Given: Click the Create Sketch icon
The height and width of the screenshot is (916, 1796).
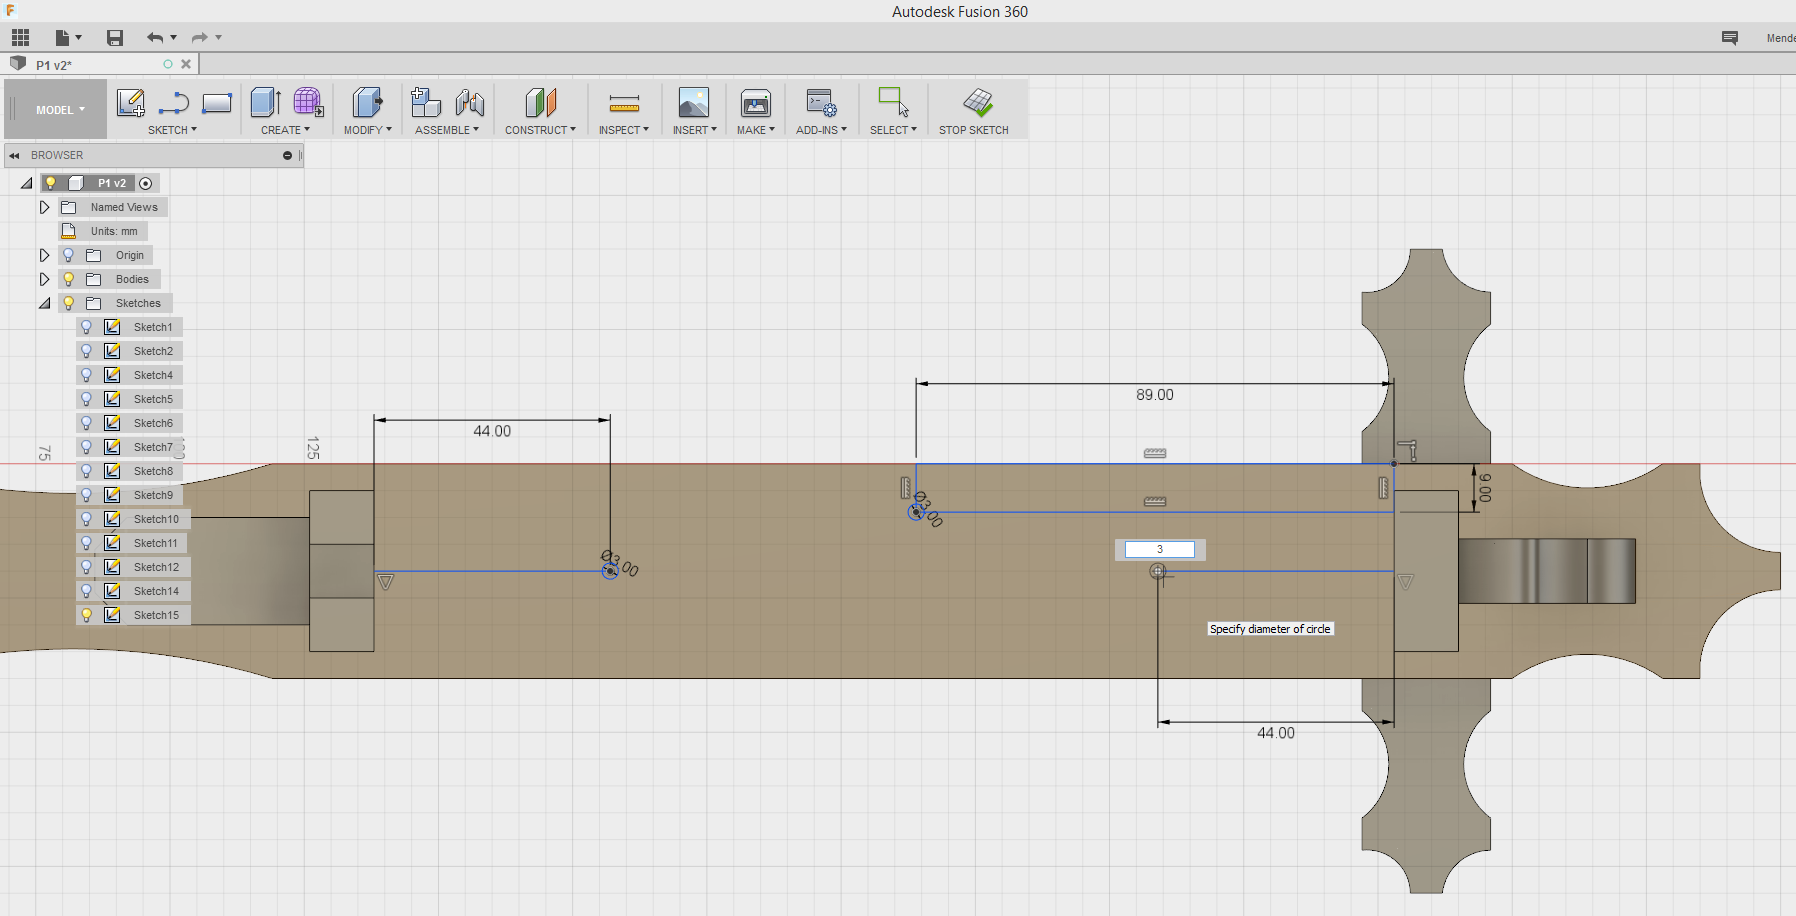Looking at the screenshot, I should [x=131, y=103].
